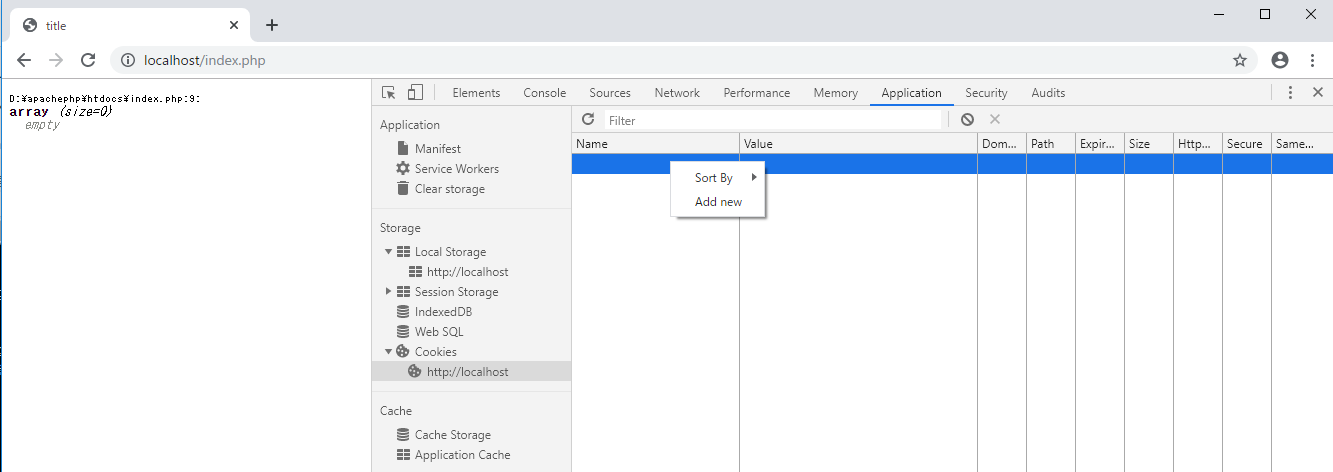Switch to the Network tab
The width and height of the screenshot is (1333, 472).
click(677, 93)
